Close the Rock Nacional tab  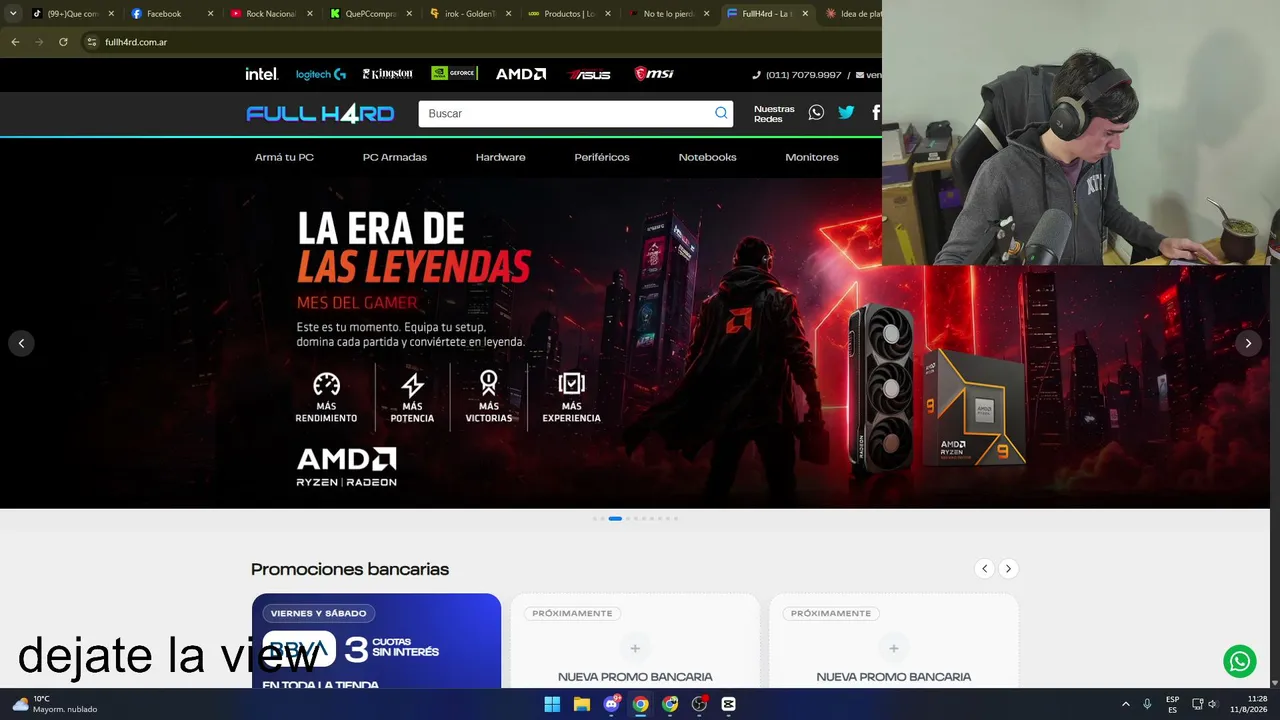tap(309, 14)
